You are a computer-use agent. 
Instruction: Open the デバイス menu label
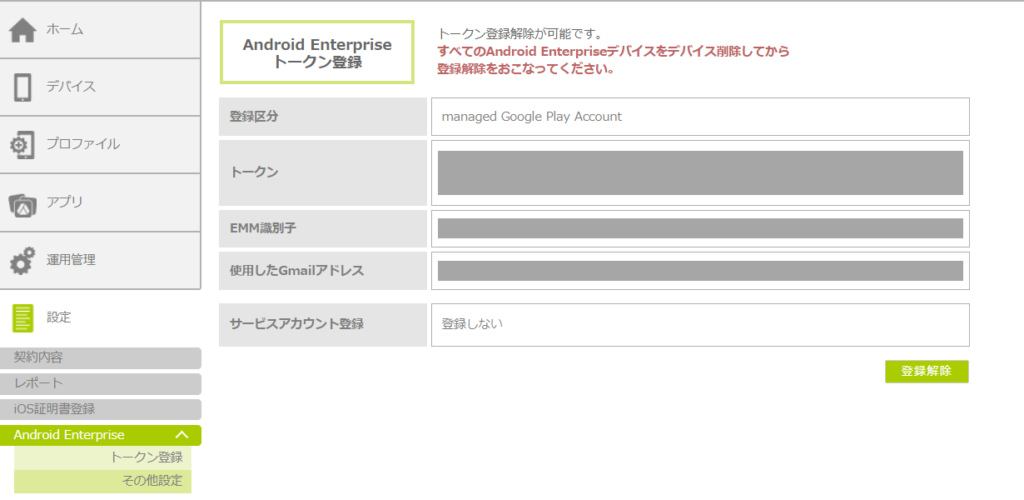coord(71,87)
